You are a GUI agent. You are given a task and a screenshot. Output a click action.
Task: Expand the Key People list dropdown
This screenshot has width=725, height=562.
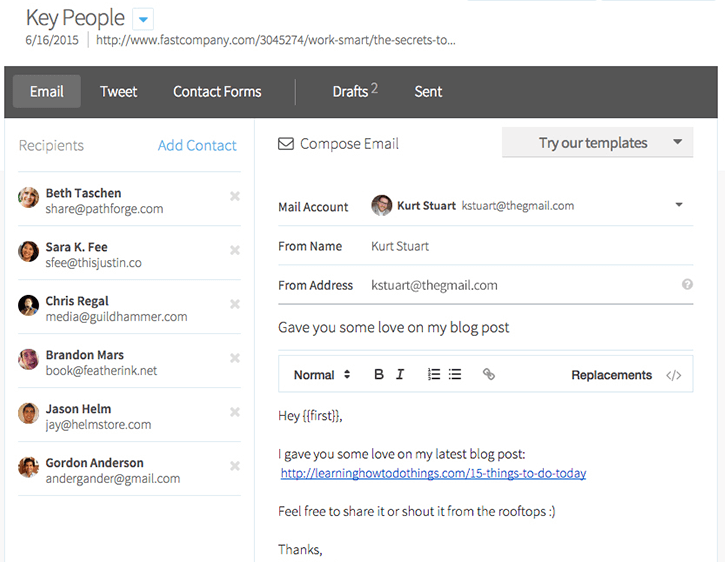pos(144,19)
